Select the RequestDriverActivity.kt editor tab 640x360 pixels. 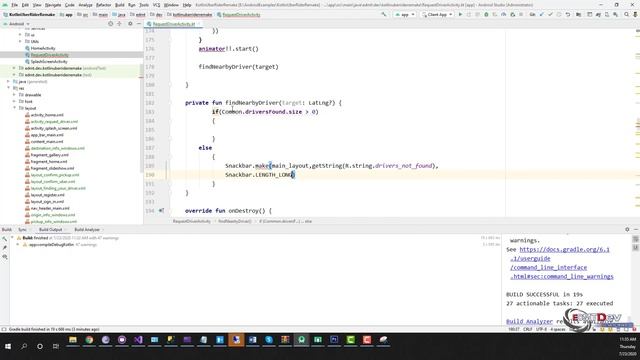pos(174,24)
